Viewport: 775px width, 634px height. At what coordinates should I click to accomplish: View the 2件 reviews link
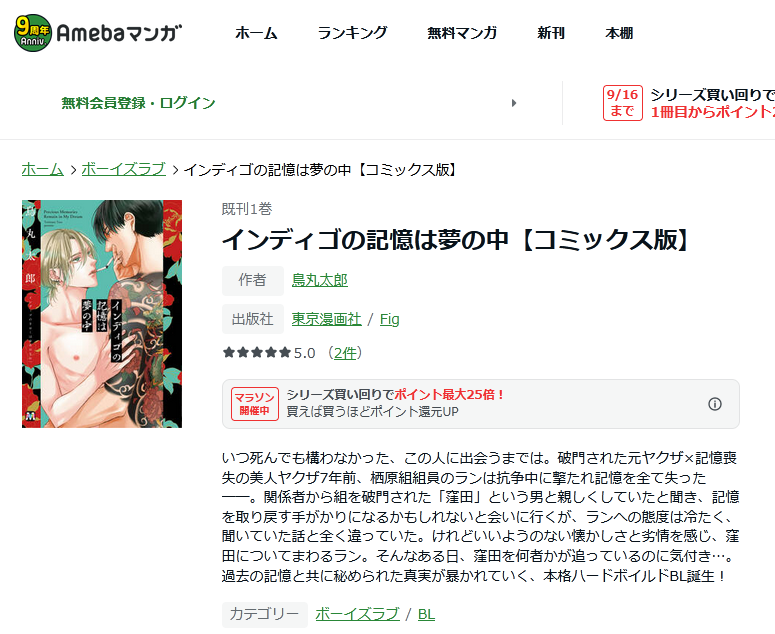click(x=345, y=353)
